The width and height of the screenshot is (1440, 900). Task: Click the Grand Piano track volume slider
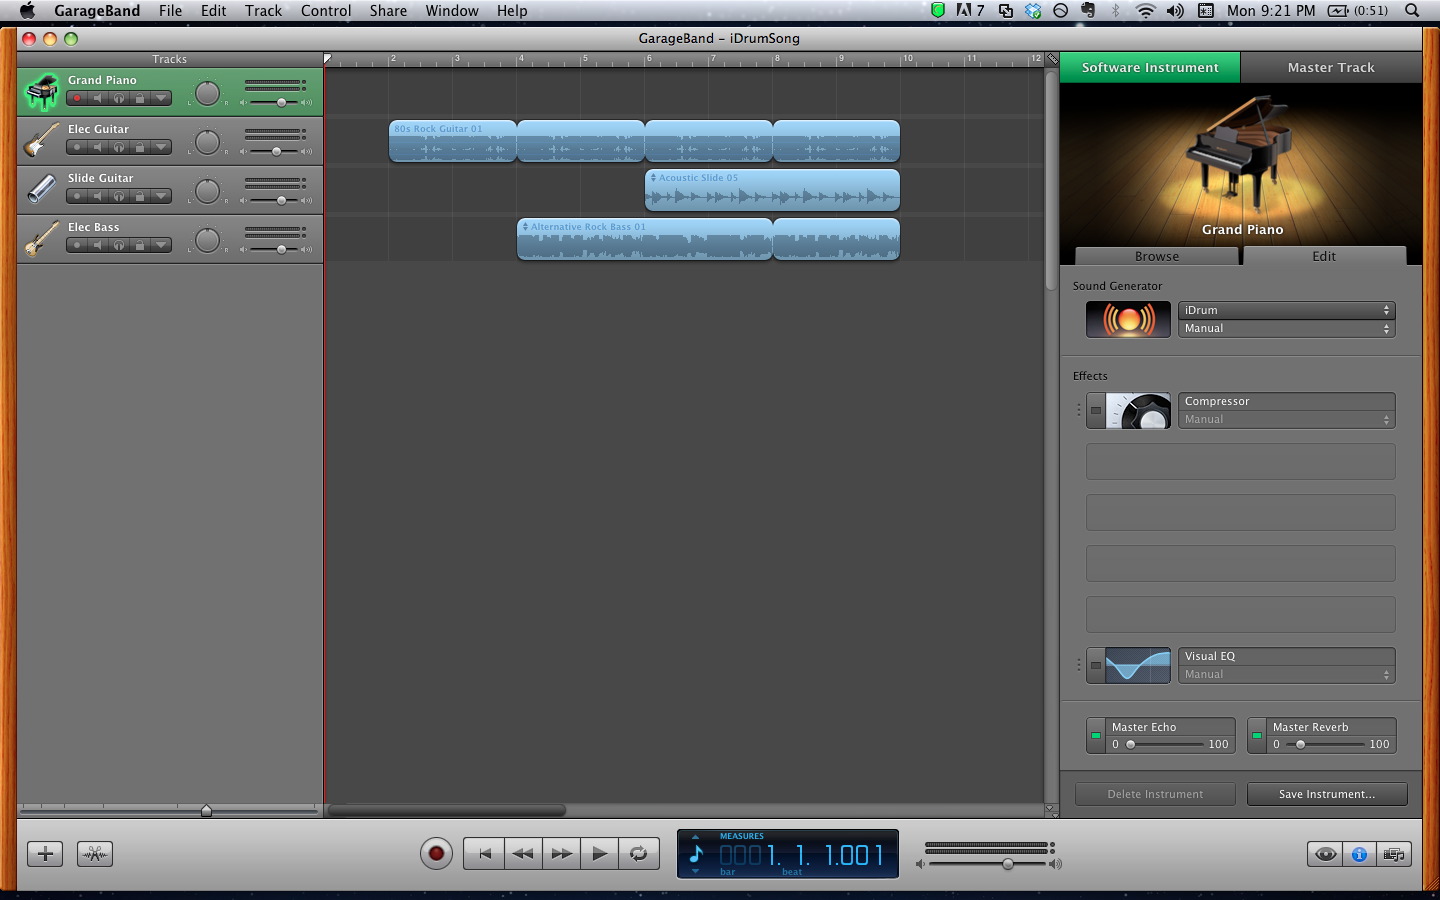[281, 102]
